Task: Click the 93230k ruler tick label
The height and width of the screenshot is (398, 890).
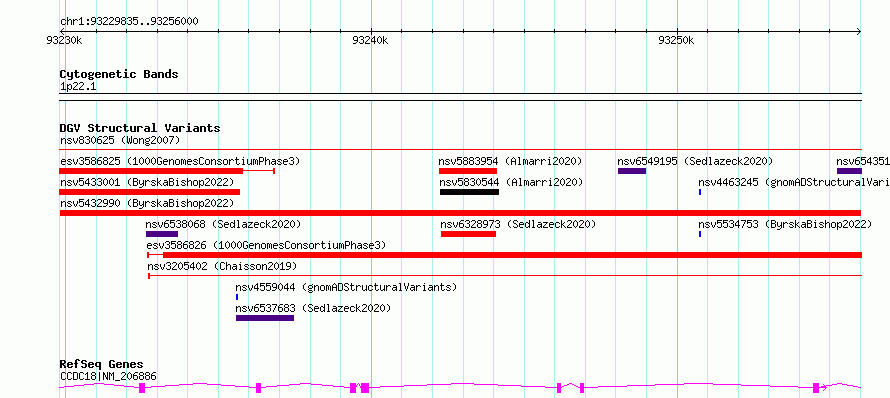Action: point(65,40)
